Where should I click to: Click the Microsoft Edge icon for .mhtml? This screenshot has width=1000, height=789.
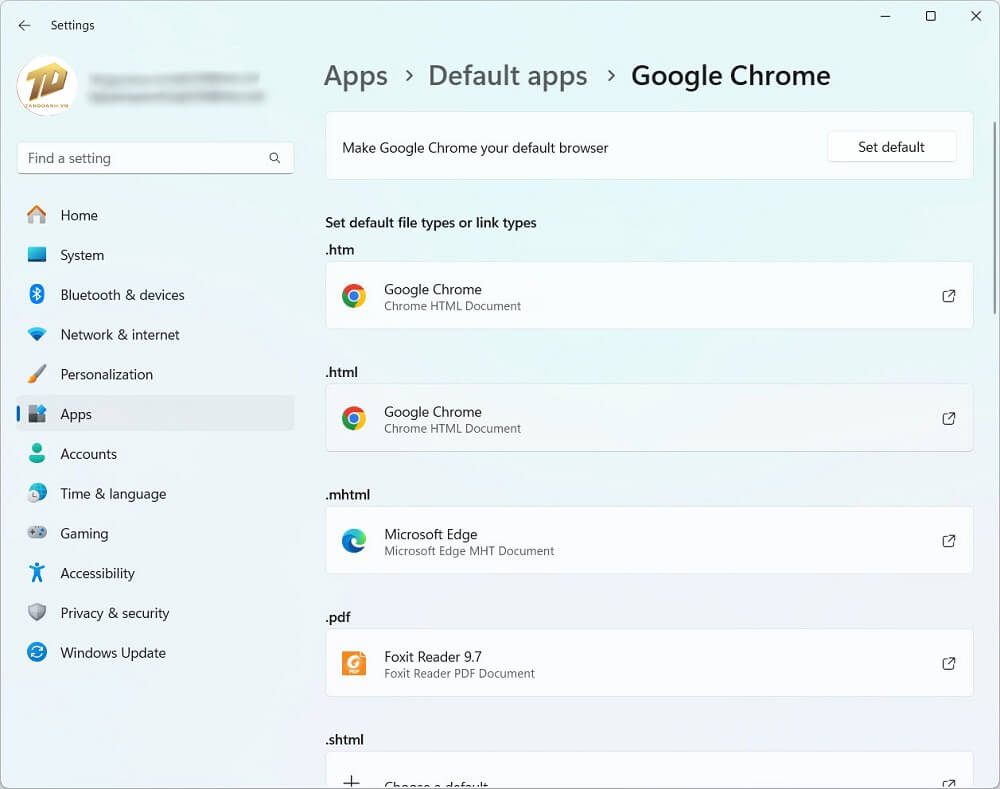354,541
